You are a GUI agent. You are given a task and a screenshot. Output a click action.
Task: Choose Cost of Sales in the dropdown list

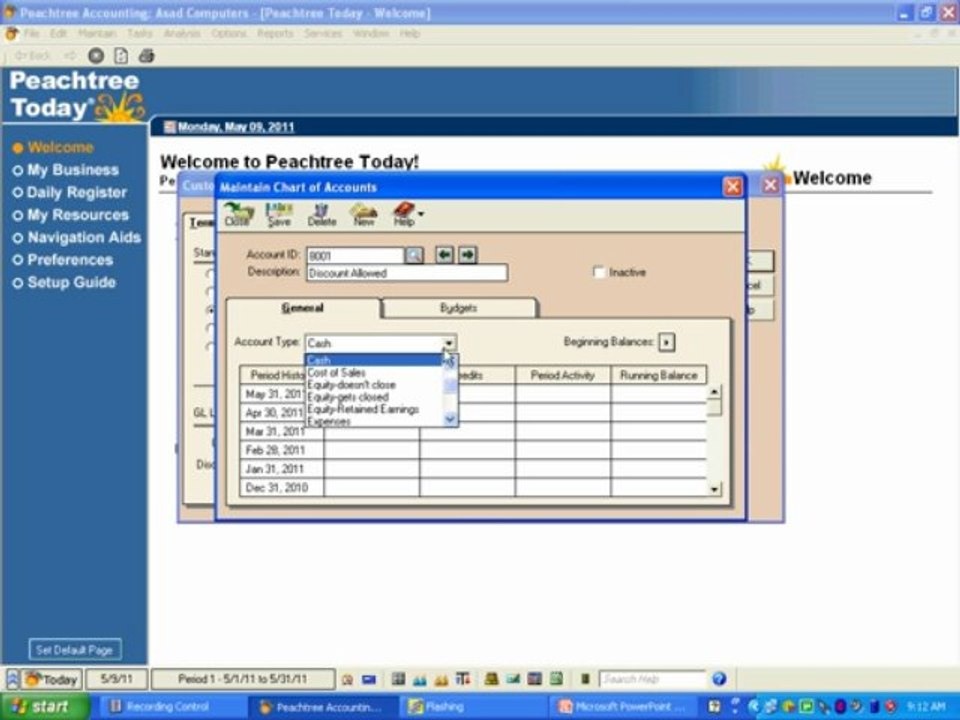(336, 372)
